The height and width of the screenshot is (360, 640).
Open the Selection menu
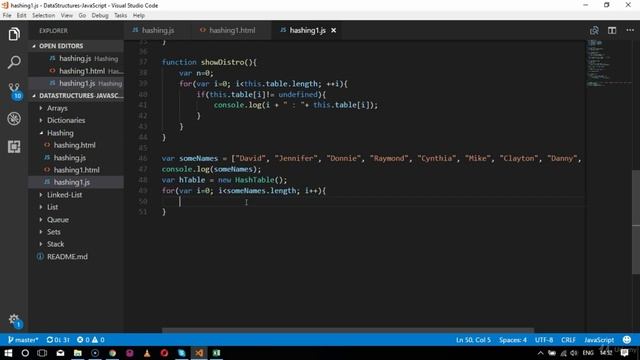43,16
